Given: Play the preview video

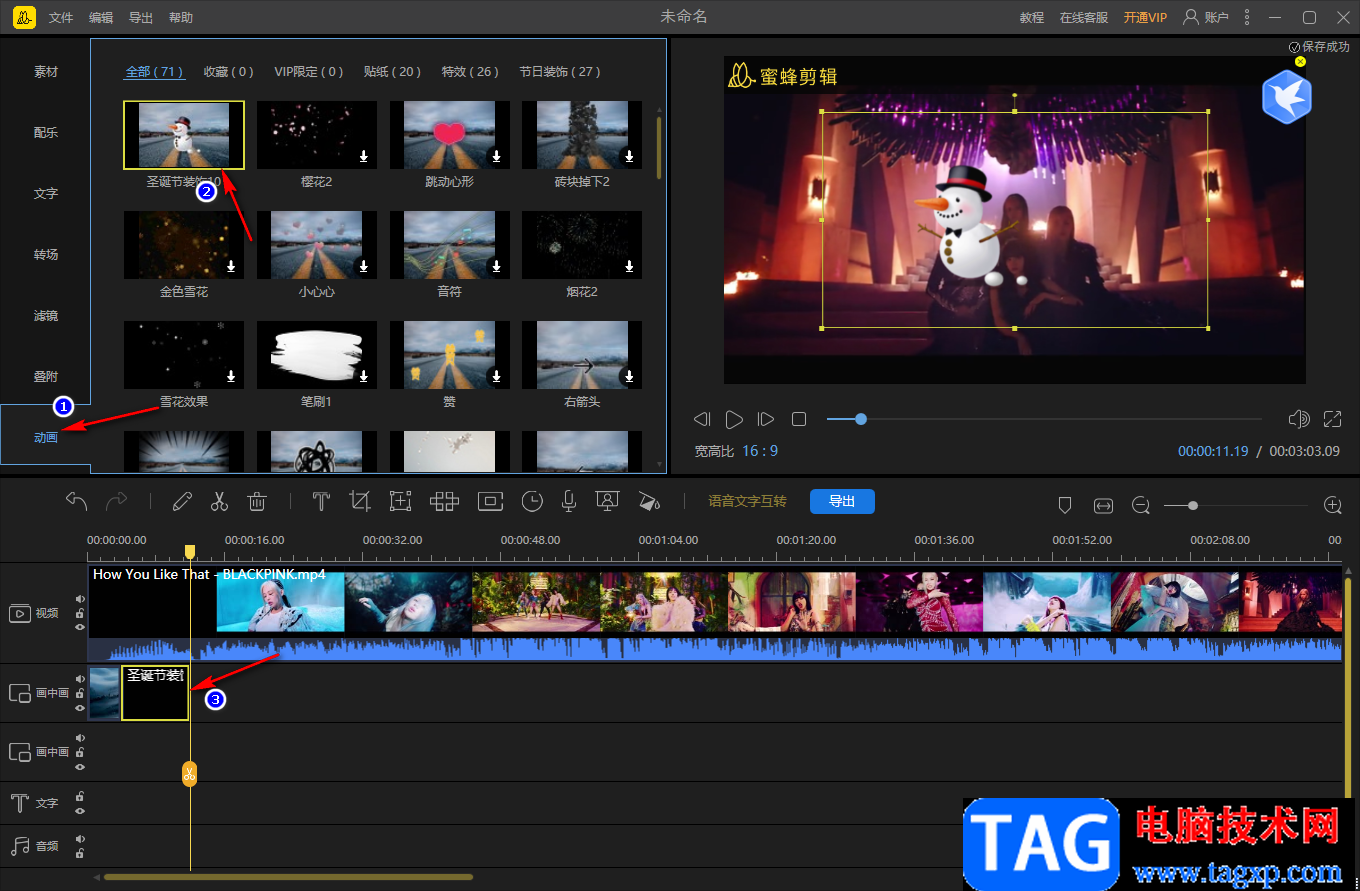Looking at the screenshot, I should (734, 419).
